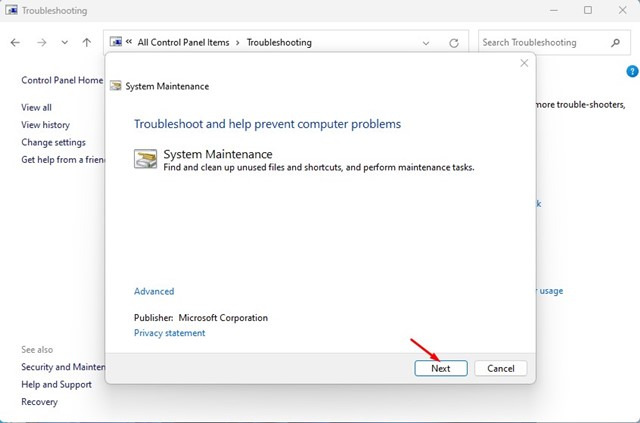Cancel the System Maintenance troubleshooter
This screenshot has height=423, width=640.
[500, 368]
